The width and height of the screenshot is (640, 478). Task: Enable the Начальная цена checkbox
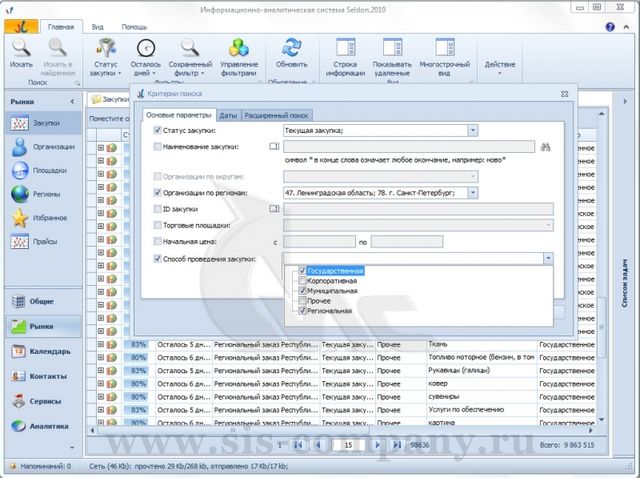point(158,241)
